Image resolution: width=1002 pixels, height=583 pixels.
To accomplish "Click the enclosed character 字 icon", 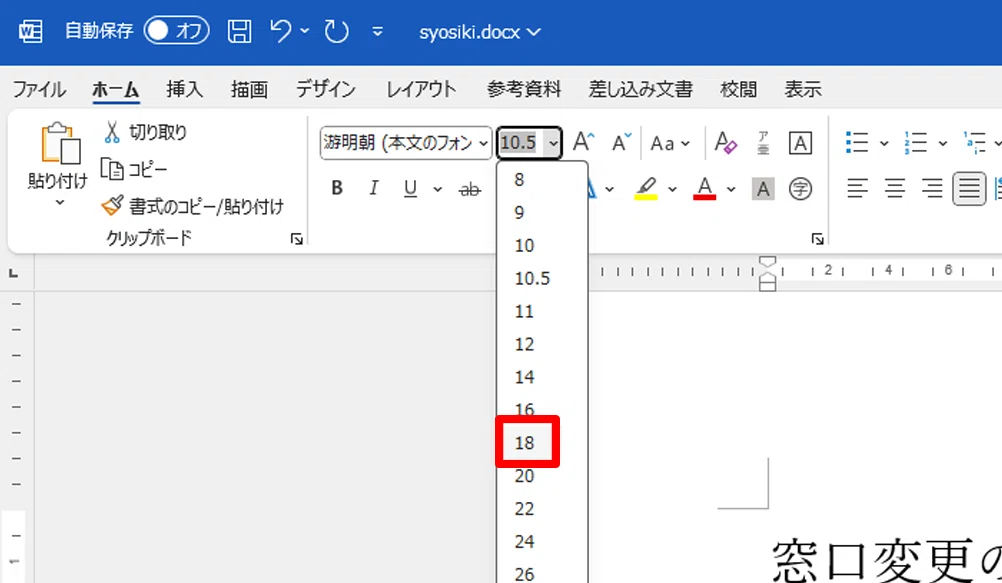I will click(x=800, y=189).
